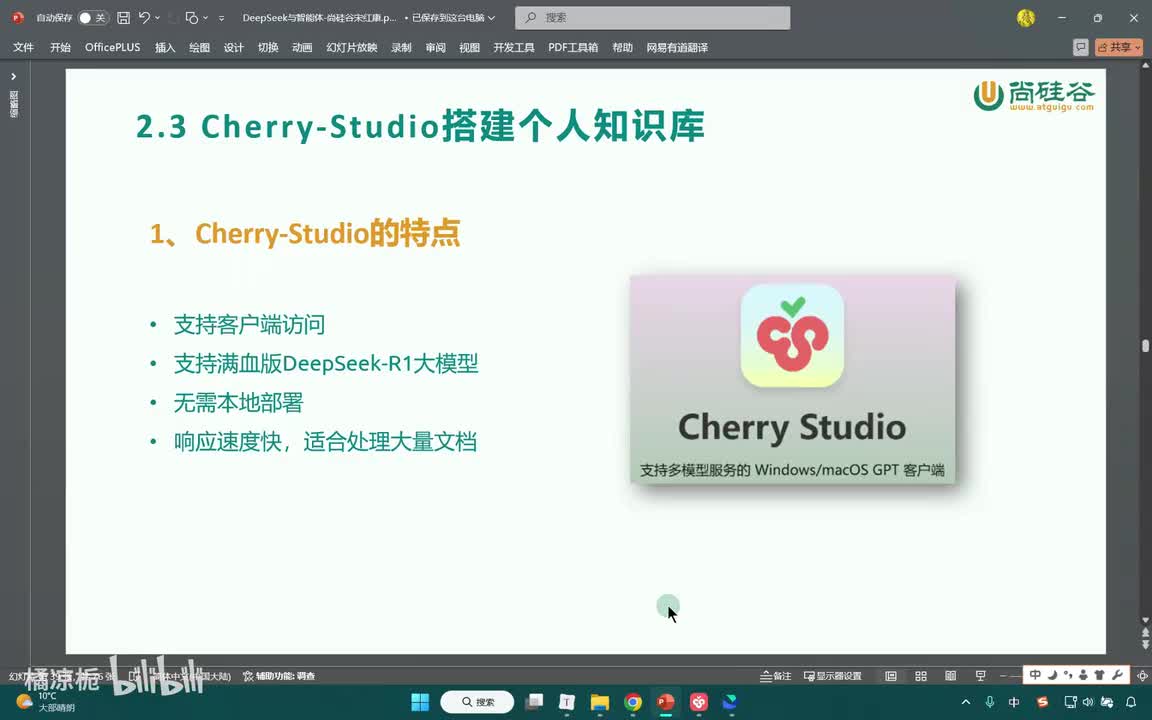Open the Undo history dropdown arrow
This screenshot has height=720, width=1152.
tap(157, 18)
